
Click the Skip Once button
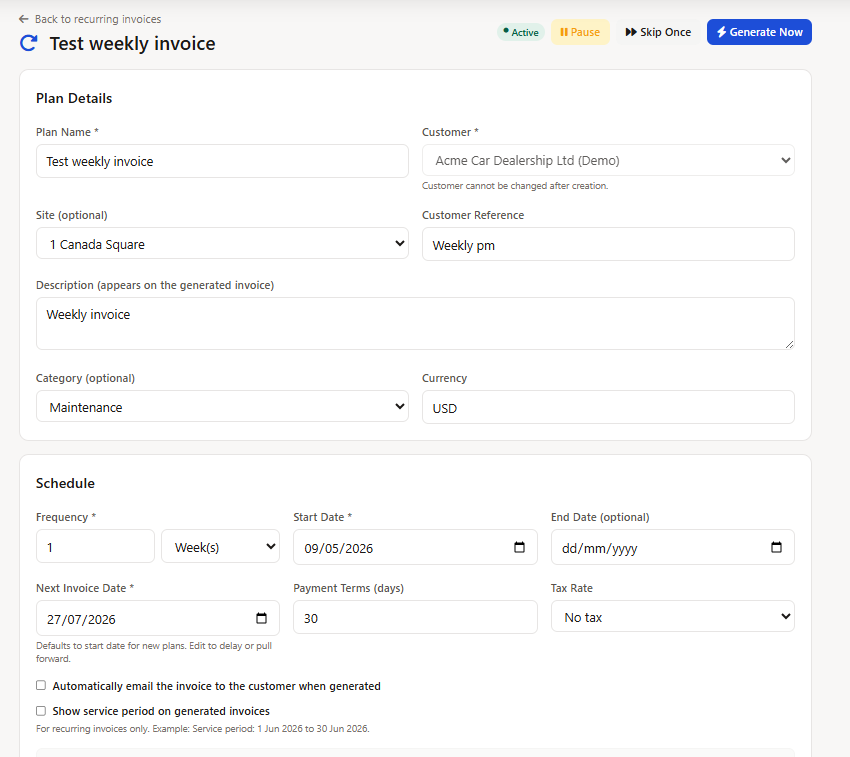pos(658,32)
